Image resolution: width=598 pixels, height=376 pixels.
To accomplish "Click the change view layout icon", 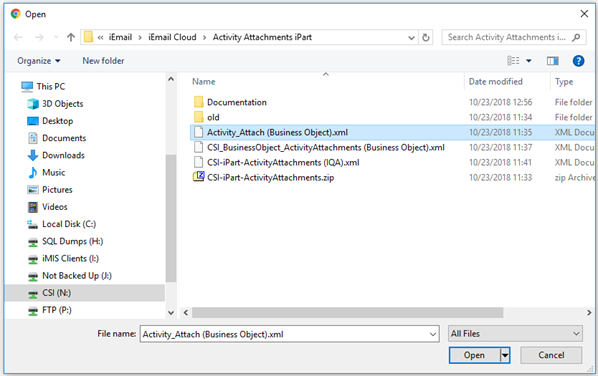I will pyautogui.click(x=513, y=61).
